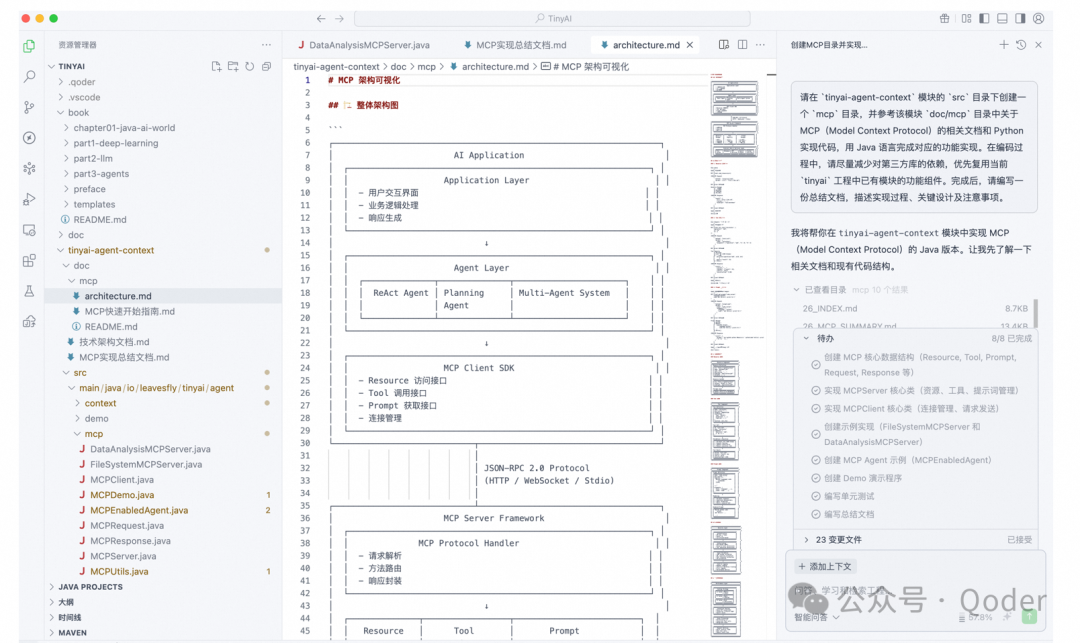Collapse the 待办 todo list
This screenshot has width=1080, height=643.
(807, 339)
